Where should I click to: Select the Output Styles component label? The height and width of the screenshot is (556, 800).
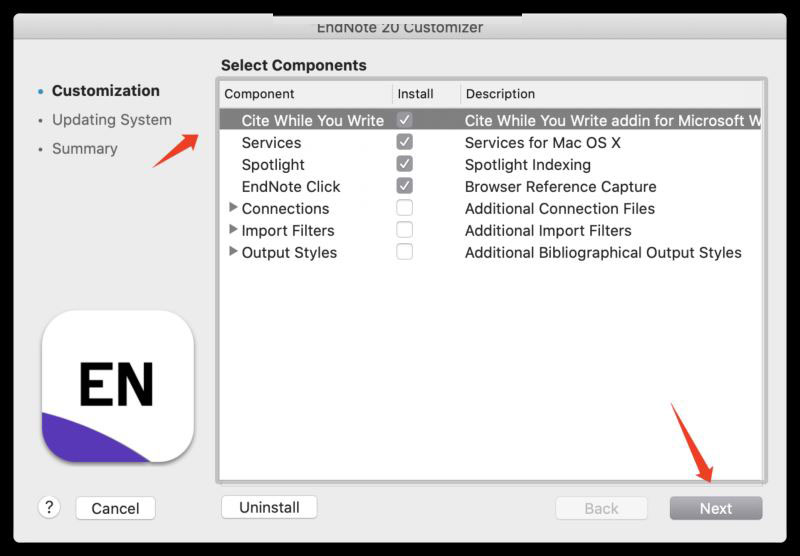pyautogui.click(x=289, y=252)
